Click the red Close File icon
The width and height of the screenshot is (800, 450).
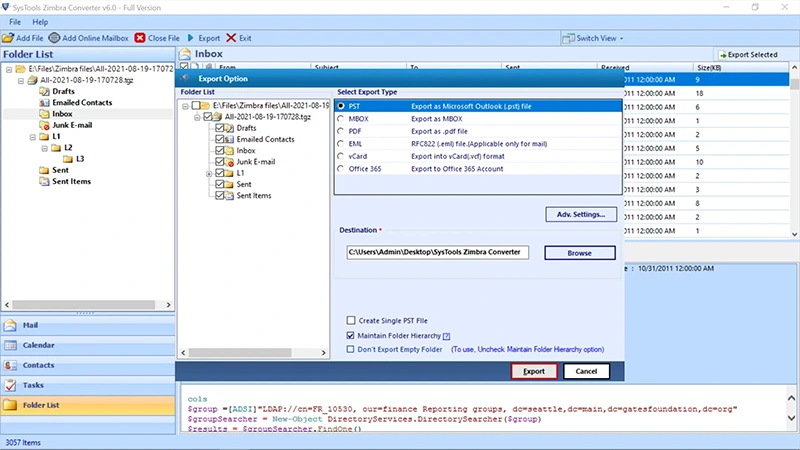click(140, 38)
